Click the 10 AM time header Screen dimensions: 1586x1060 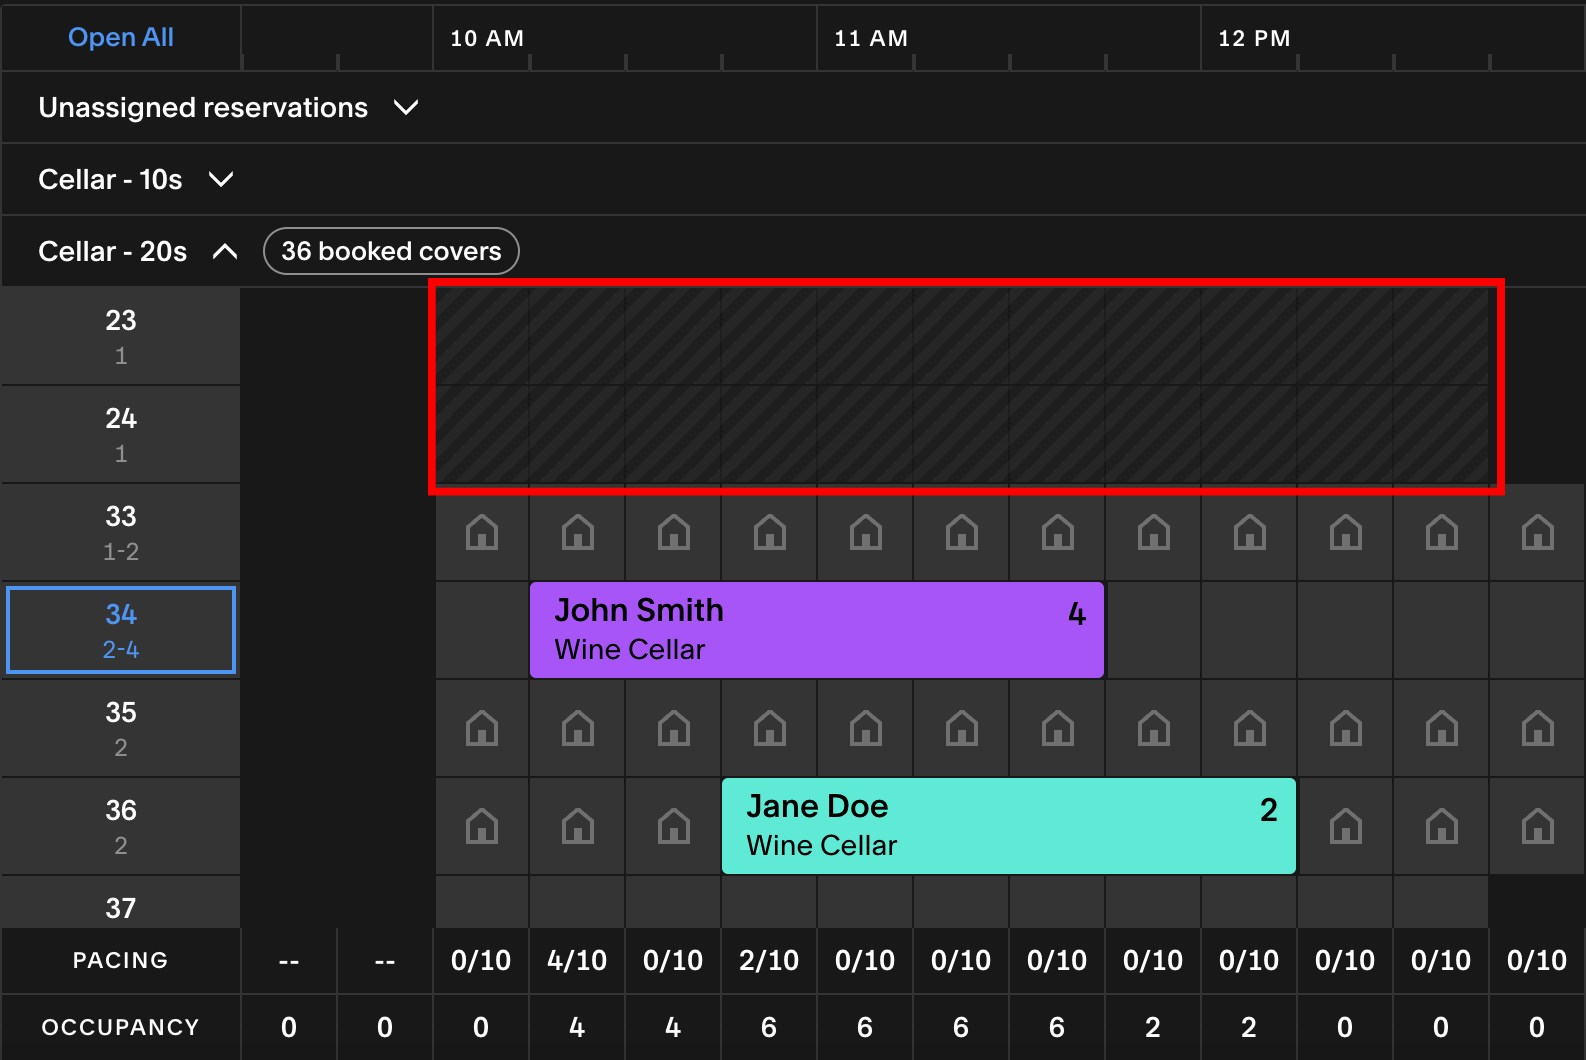click(x=487, y=38)
